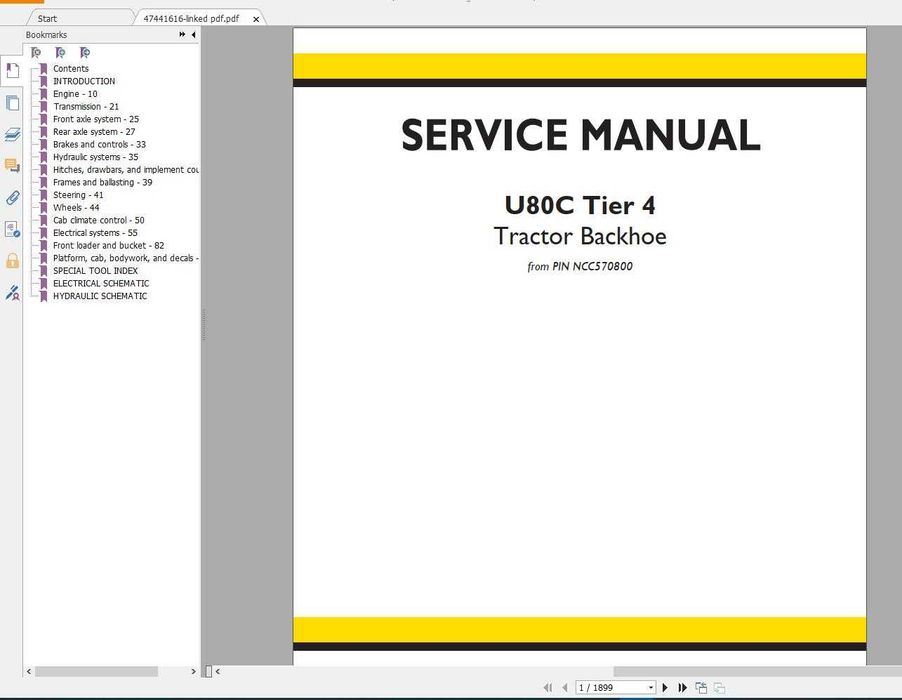Open the Brakes and controls - 33 bookmark

100,144
